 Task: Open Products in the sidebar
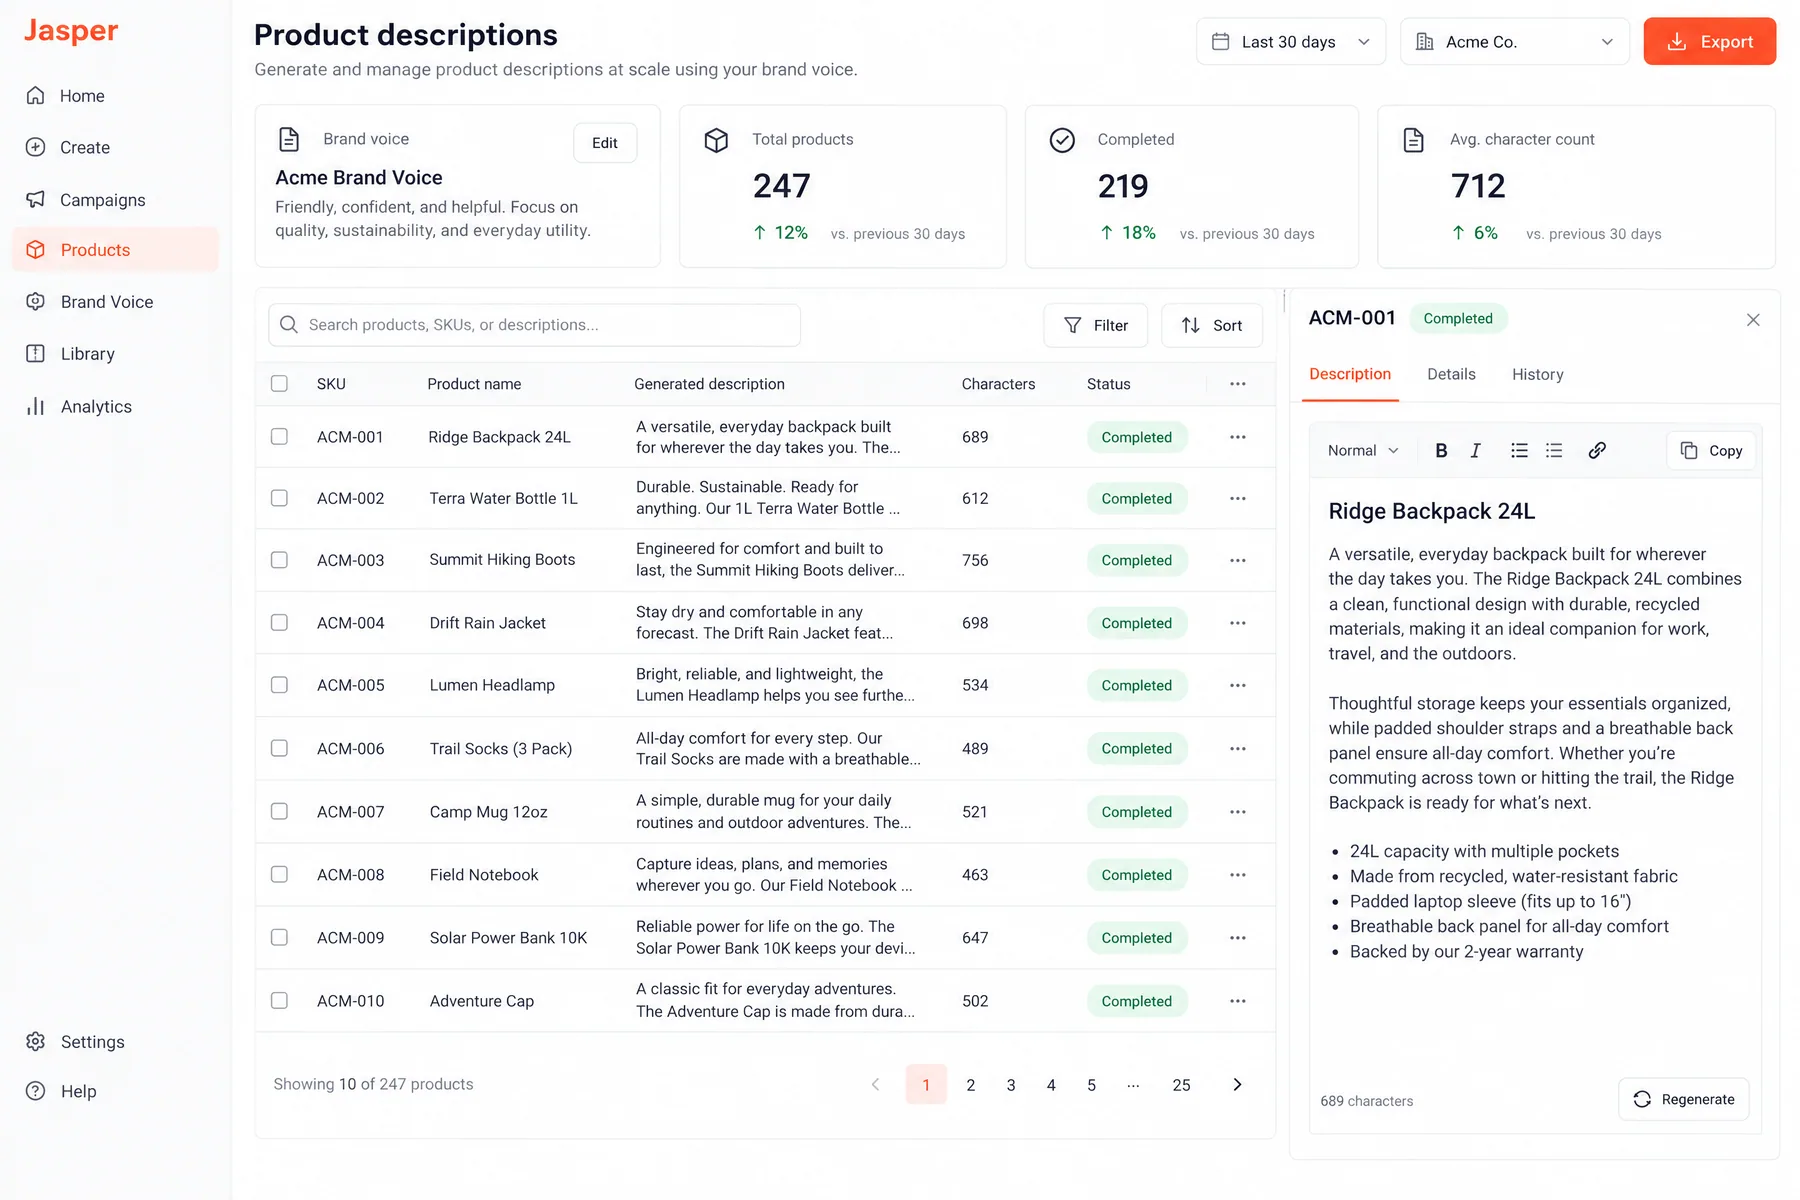(x=115, y=250)
